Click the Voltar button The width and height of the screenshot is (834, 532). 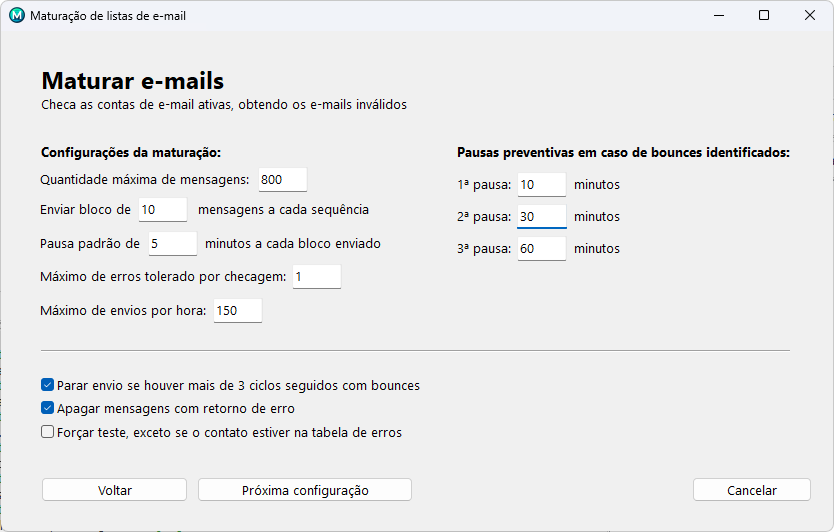pos(114,490)
